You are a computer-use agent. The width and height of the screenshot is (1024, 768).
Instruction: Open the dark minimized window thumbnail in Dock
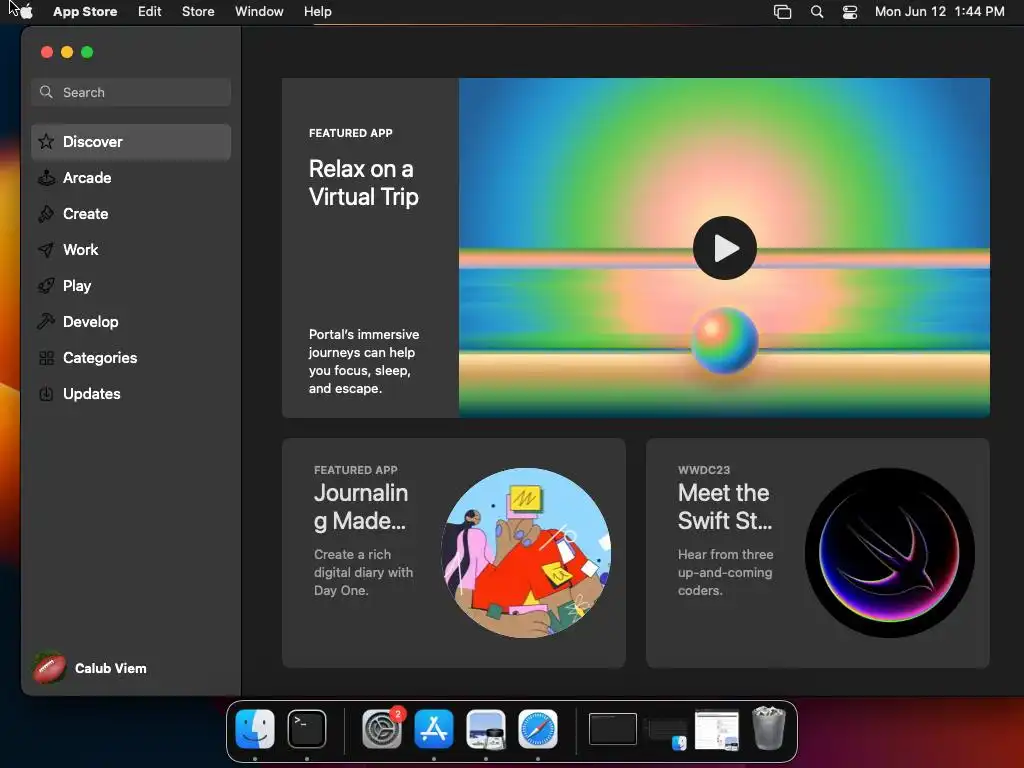tap(613, 729)
